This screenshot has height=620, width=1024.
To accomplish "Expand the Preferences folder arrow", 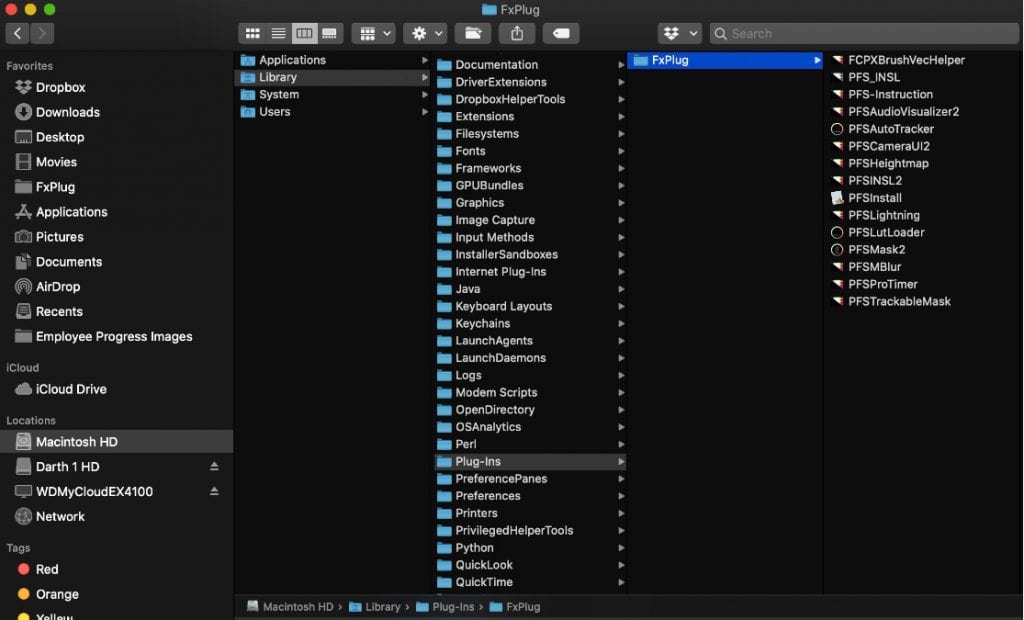I will click(621, 496).
